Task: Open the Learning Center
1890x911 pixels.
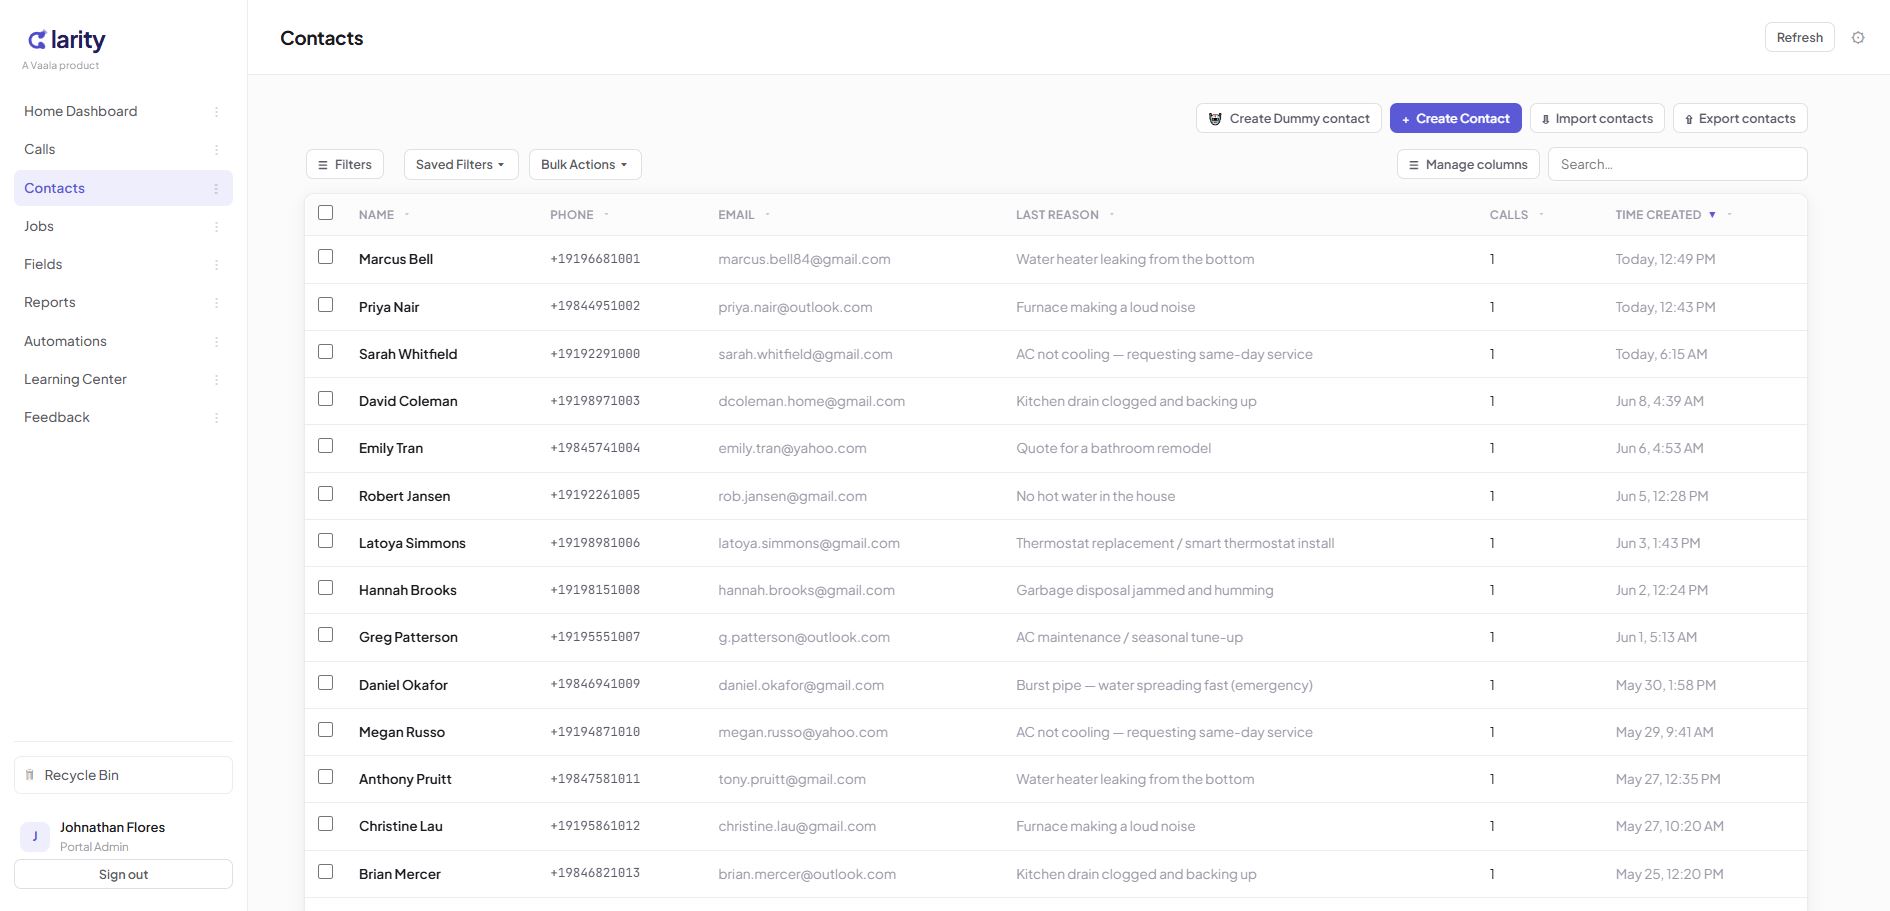Action: pyautogui.click(x=75, y=379)
